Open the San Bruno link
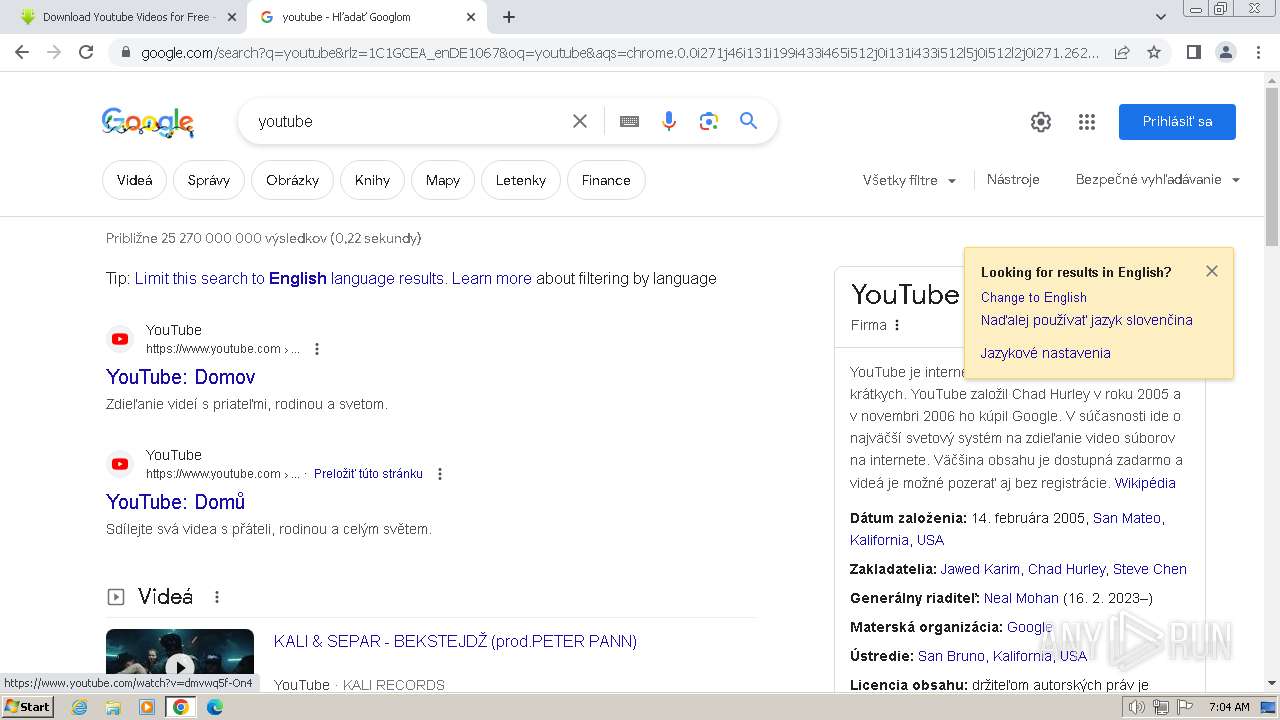The height and width of the screenshot is (720, 1280). [x=951, y=656]
